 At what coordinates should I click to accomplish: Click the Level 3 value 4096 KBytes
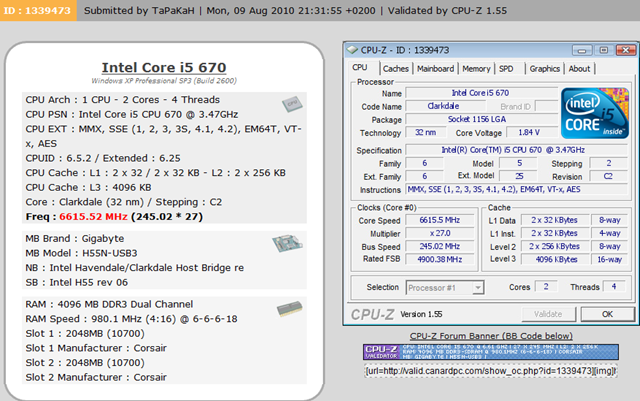pyautogui.click(x=554, y=259)
